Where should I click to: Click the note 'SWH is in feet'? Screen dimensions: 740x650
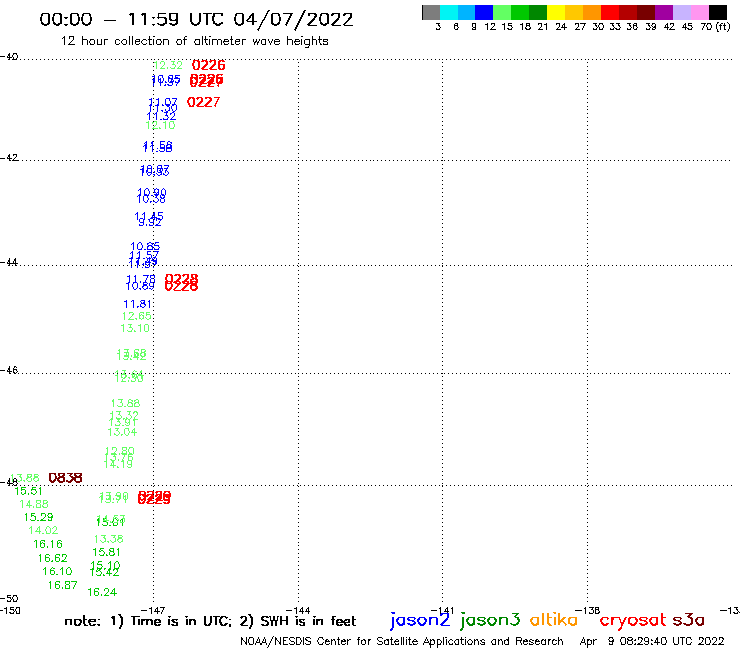click(308, 621)
